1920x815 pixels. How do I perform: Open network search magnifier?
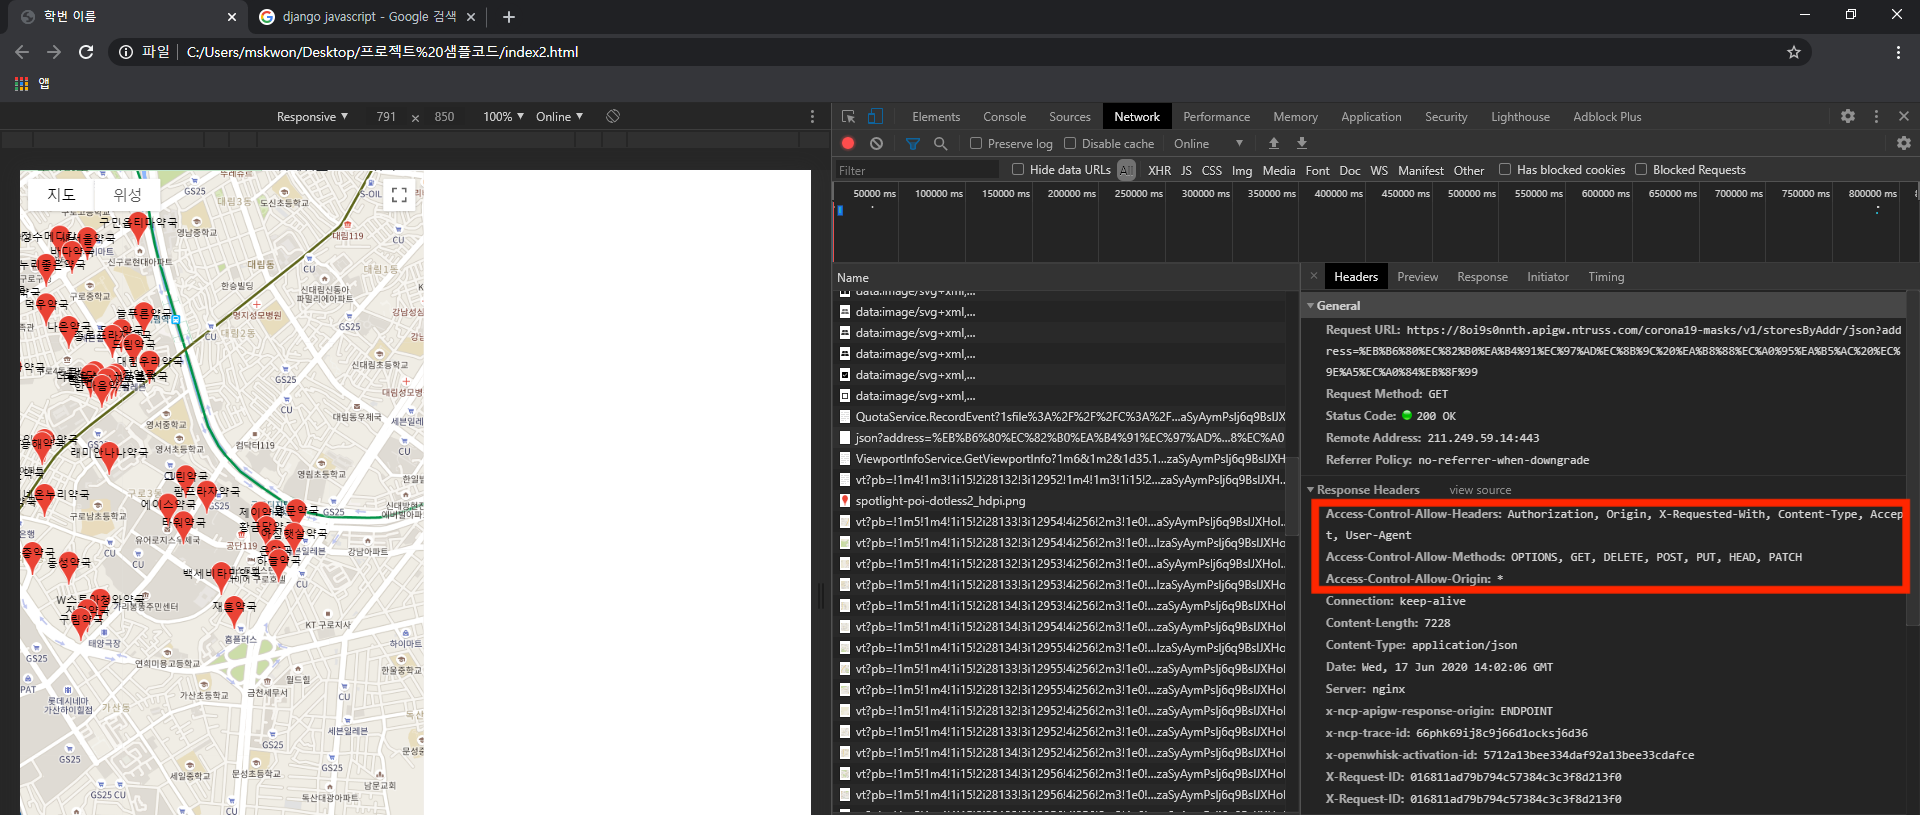(940, 143)
